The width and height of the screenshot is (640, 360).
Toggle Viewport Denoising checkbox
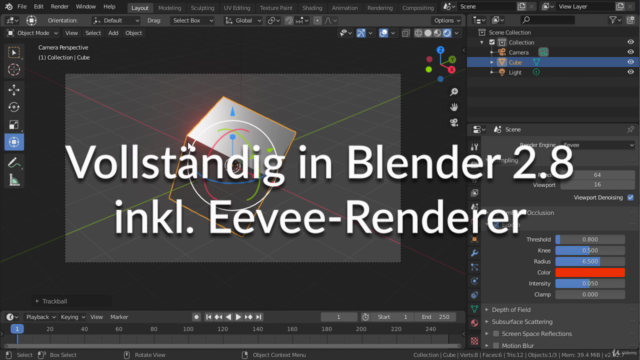click(631, 198)
